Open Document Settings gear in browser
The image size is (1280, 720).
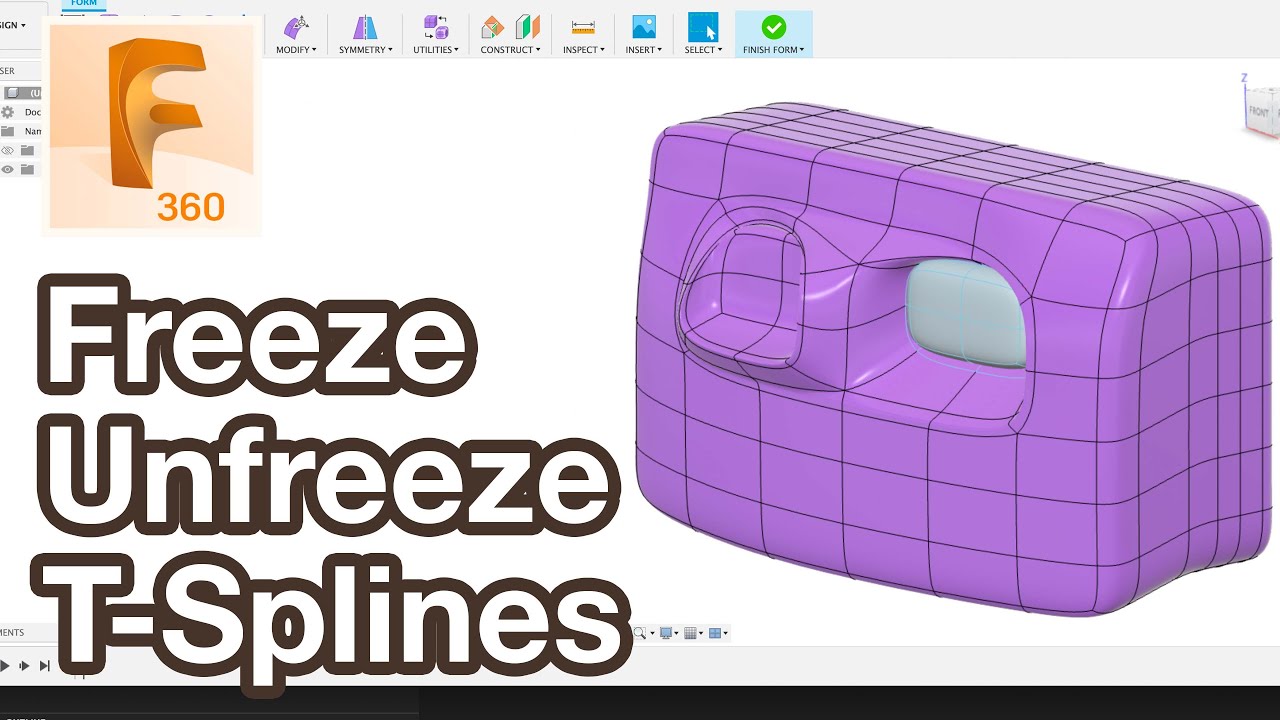click(x=8, y=112)
